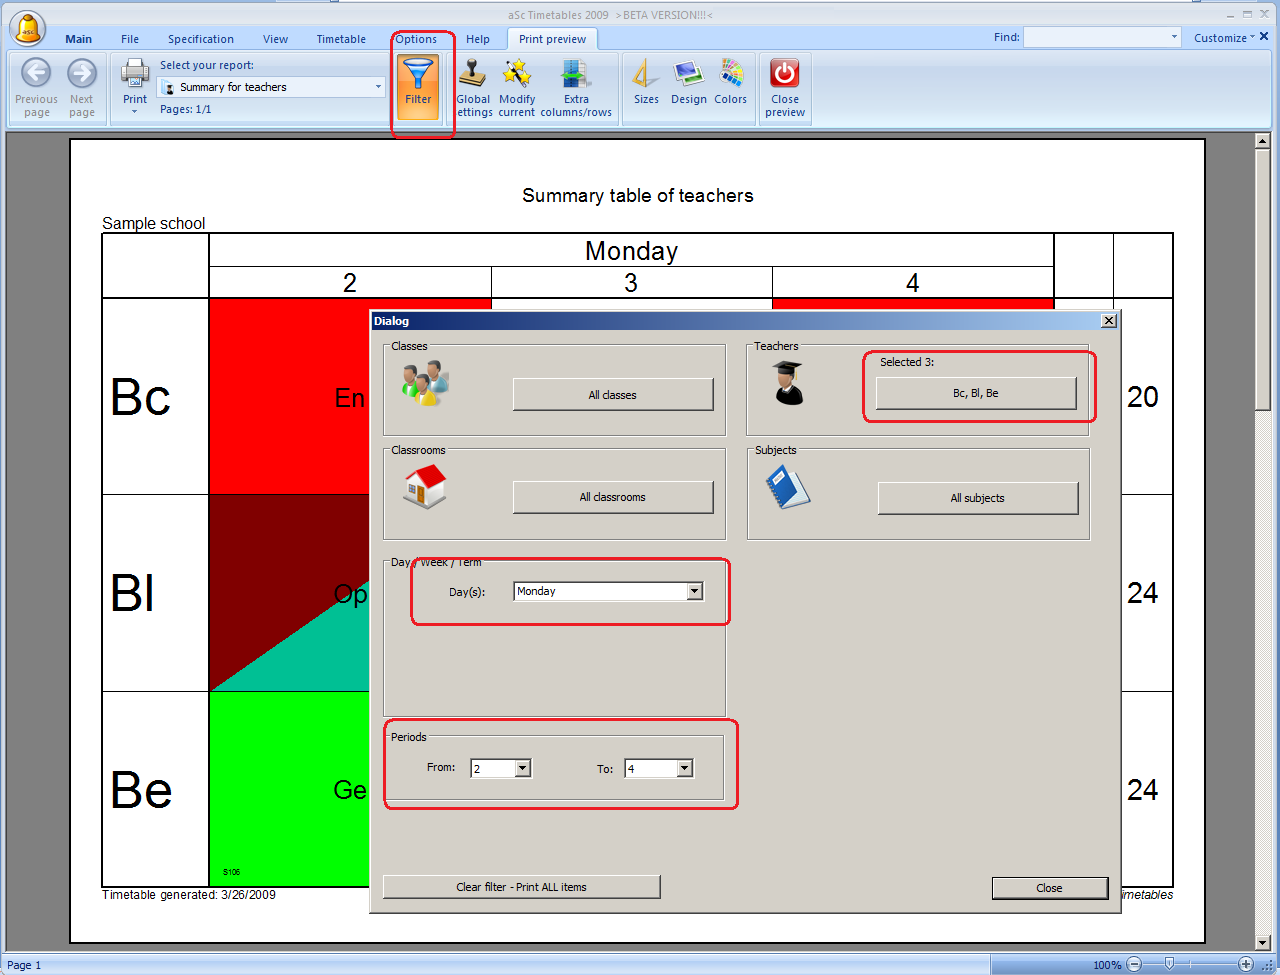Switch to the Timetable ribbon tab

(341, 39)
